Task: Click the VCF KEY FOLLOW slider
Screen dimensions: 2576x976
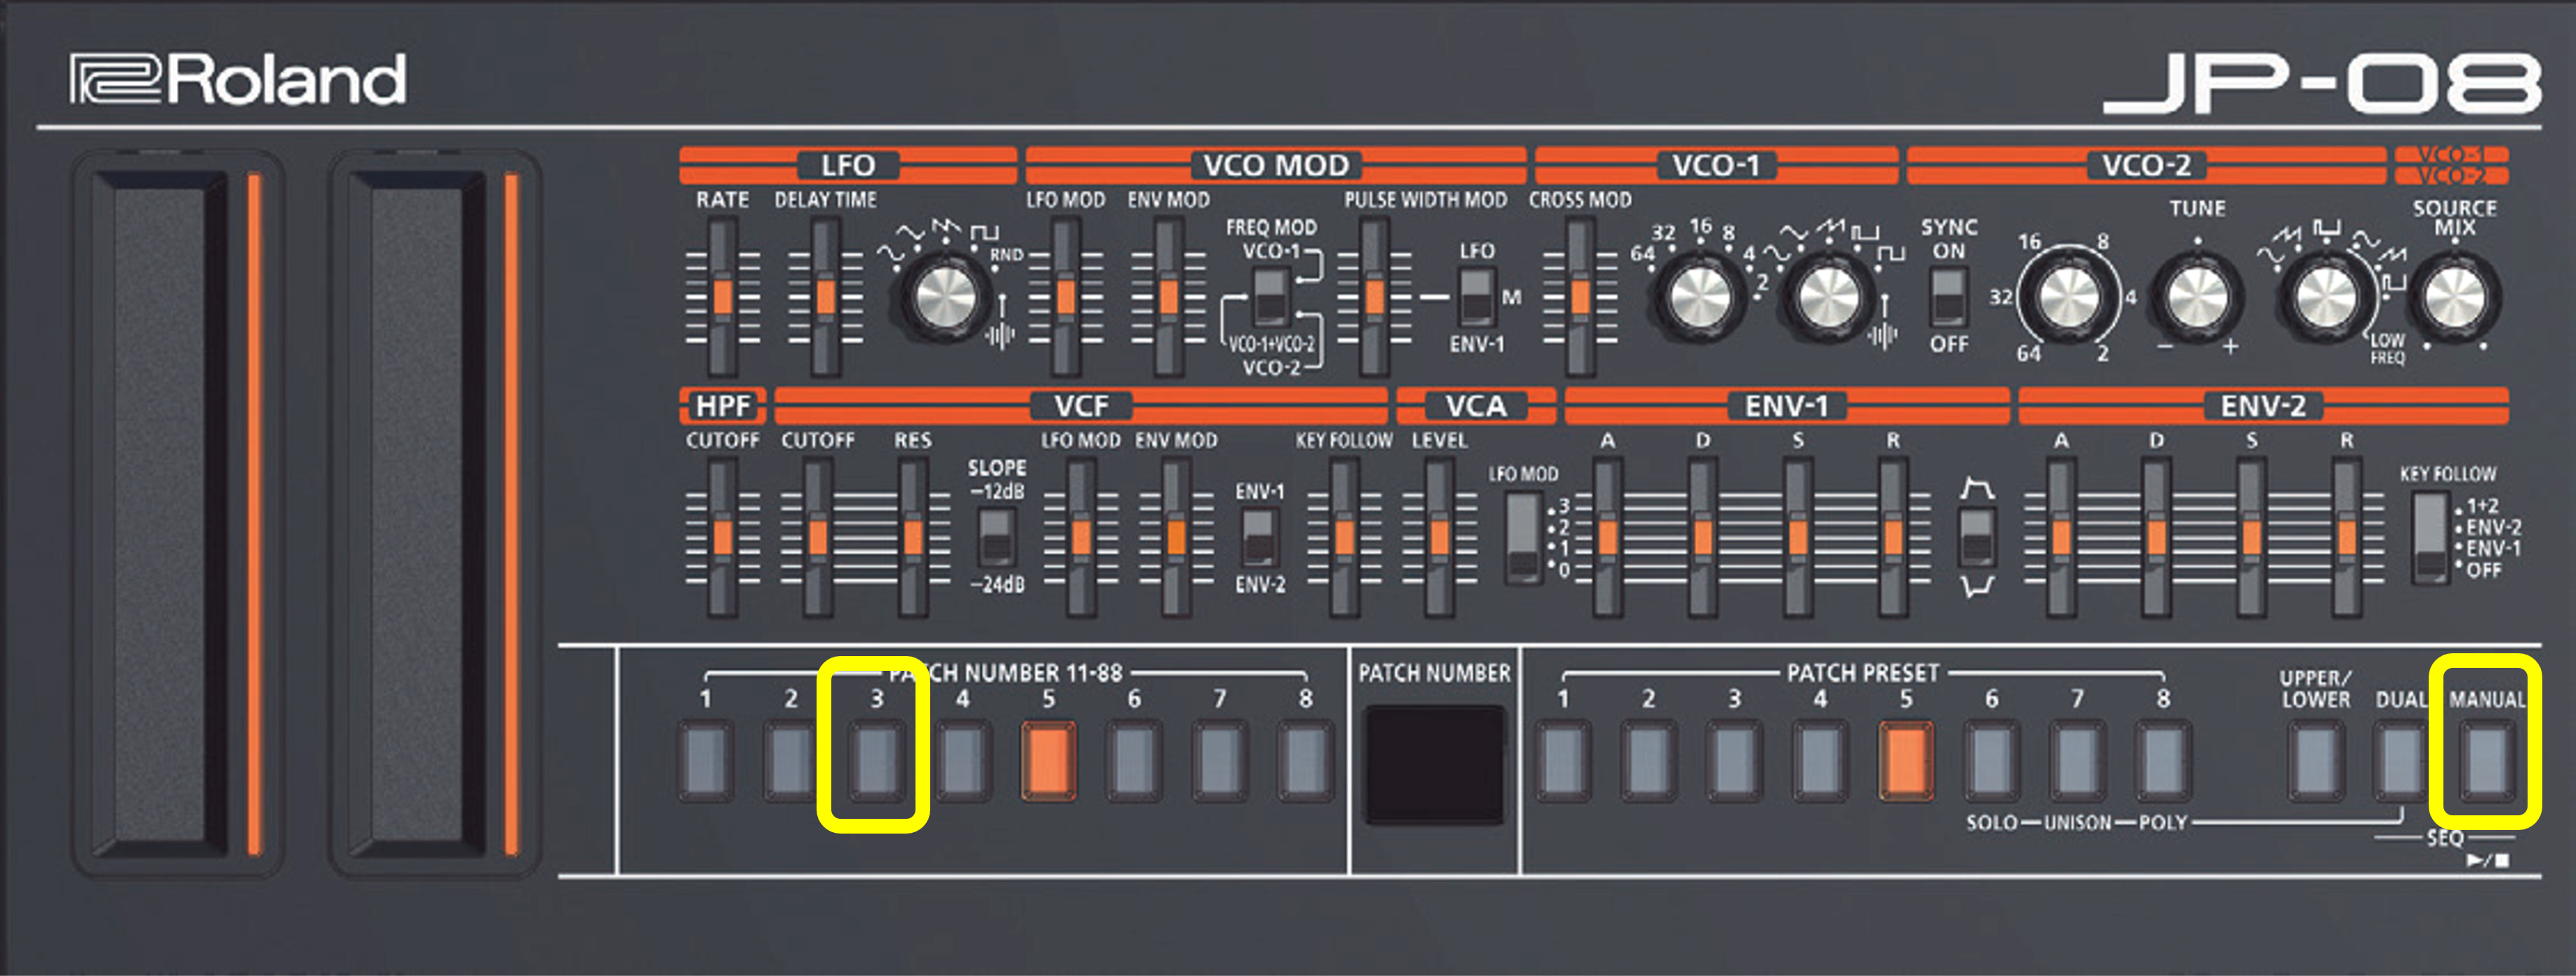Action: click(x=1344, y=538)
